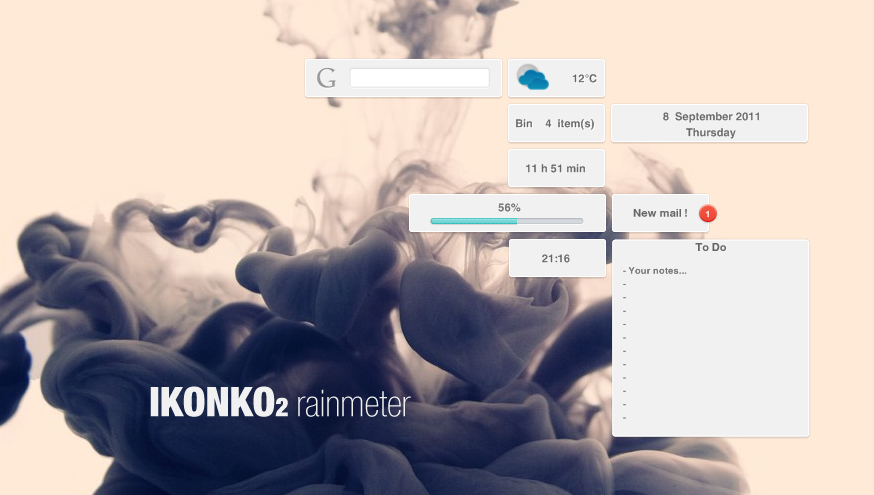
Task: Click the 56% percentage label
Action: [x=509, y=207]
